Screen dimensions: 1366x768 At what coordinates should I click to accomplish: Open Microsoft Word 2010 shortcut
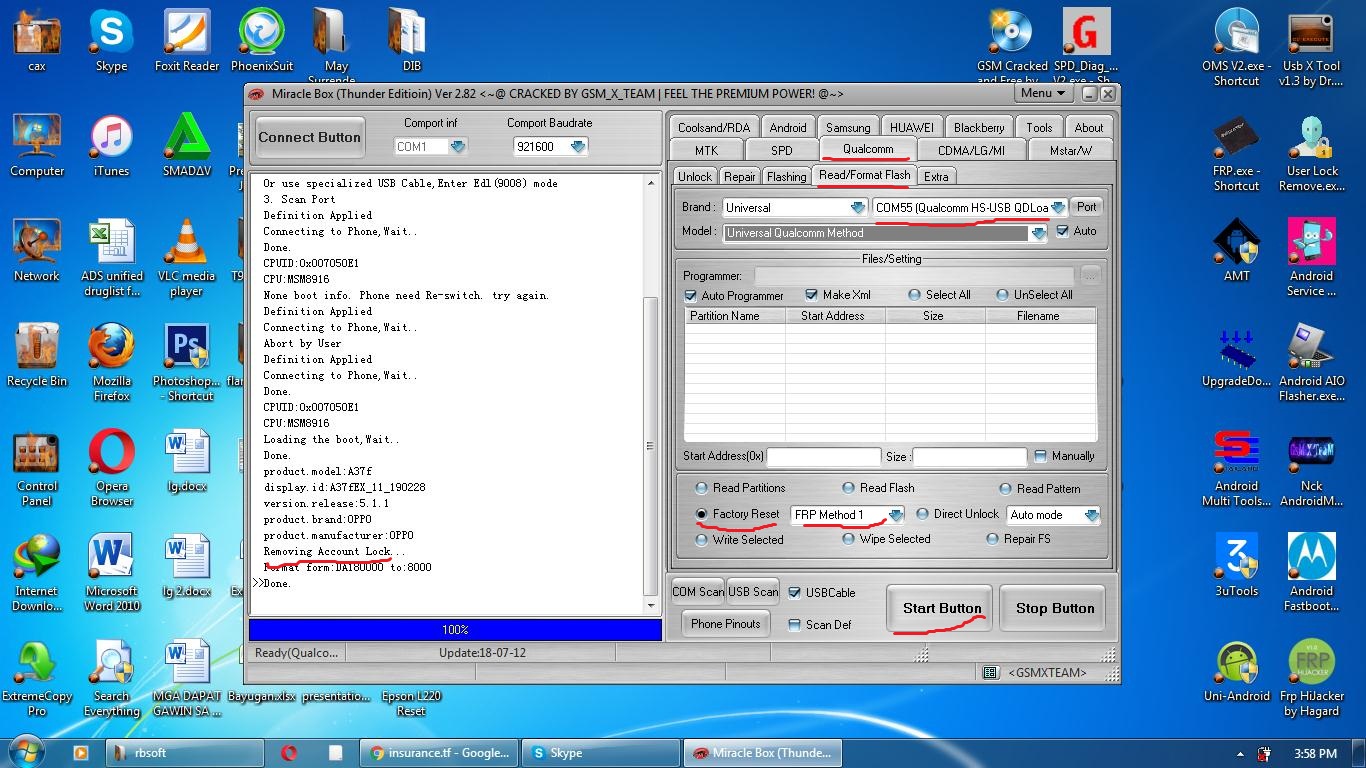(111, 573)
